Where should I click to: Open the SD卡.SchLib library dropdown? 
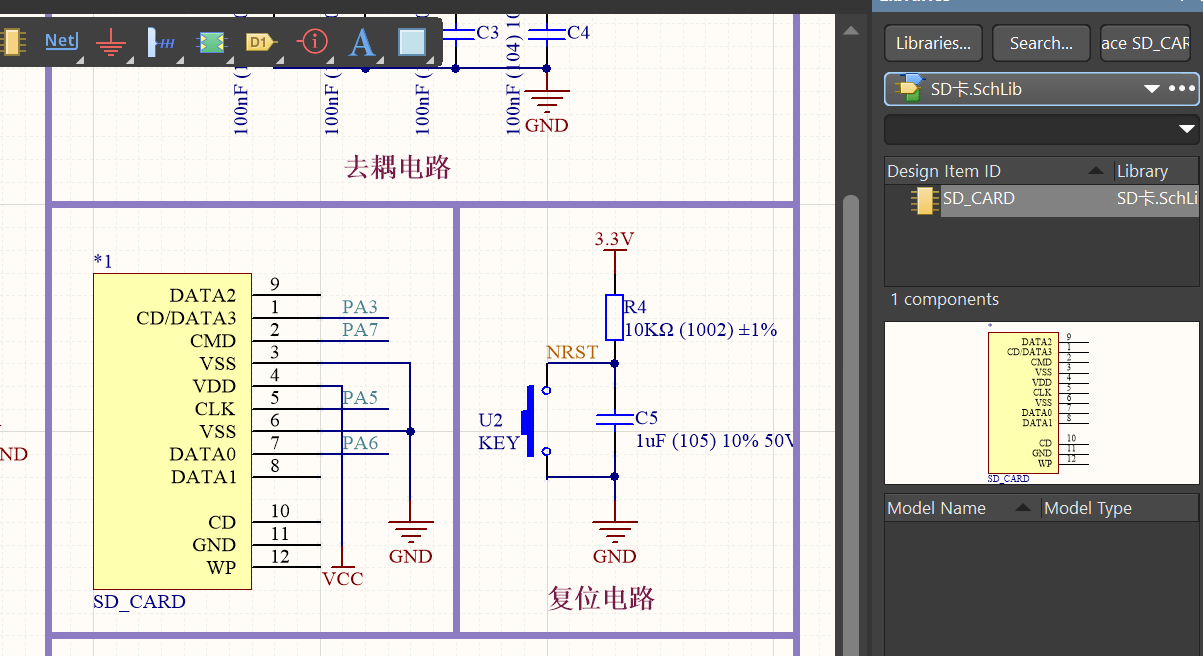tap(1151, 88)
